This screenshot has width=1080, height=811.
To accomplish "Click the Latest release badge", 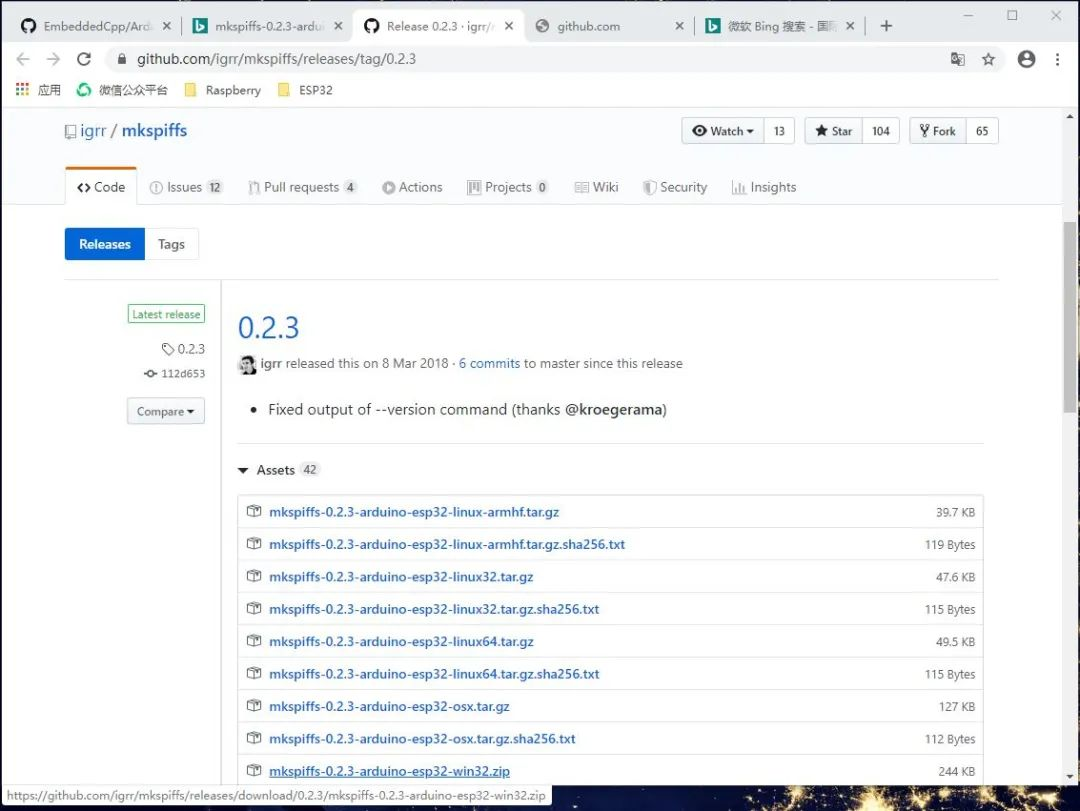I will [x=166, y=314].
